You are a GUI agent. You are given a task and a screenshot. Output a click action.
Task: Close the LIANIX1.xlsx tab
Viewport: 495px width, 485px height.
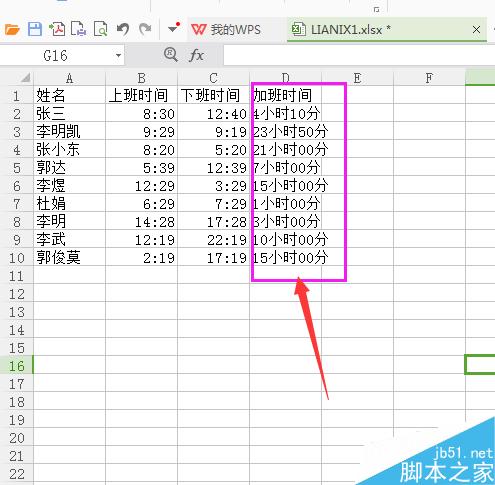point(477,30)
